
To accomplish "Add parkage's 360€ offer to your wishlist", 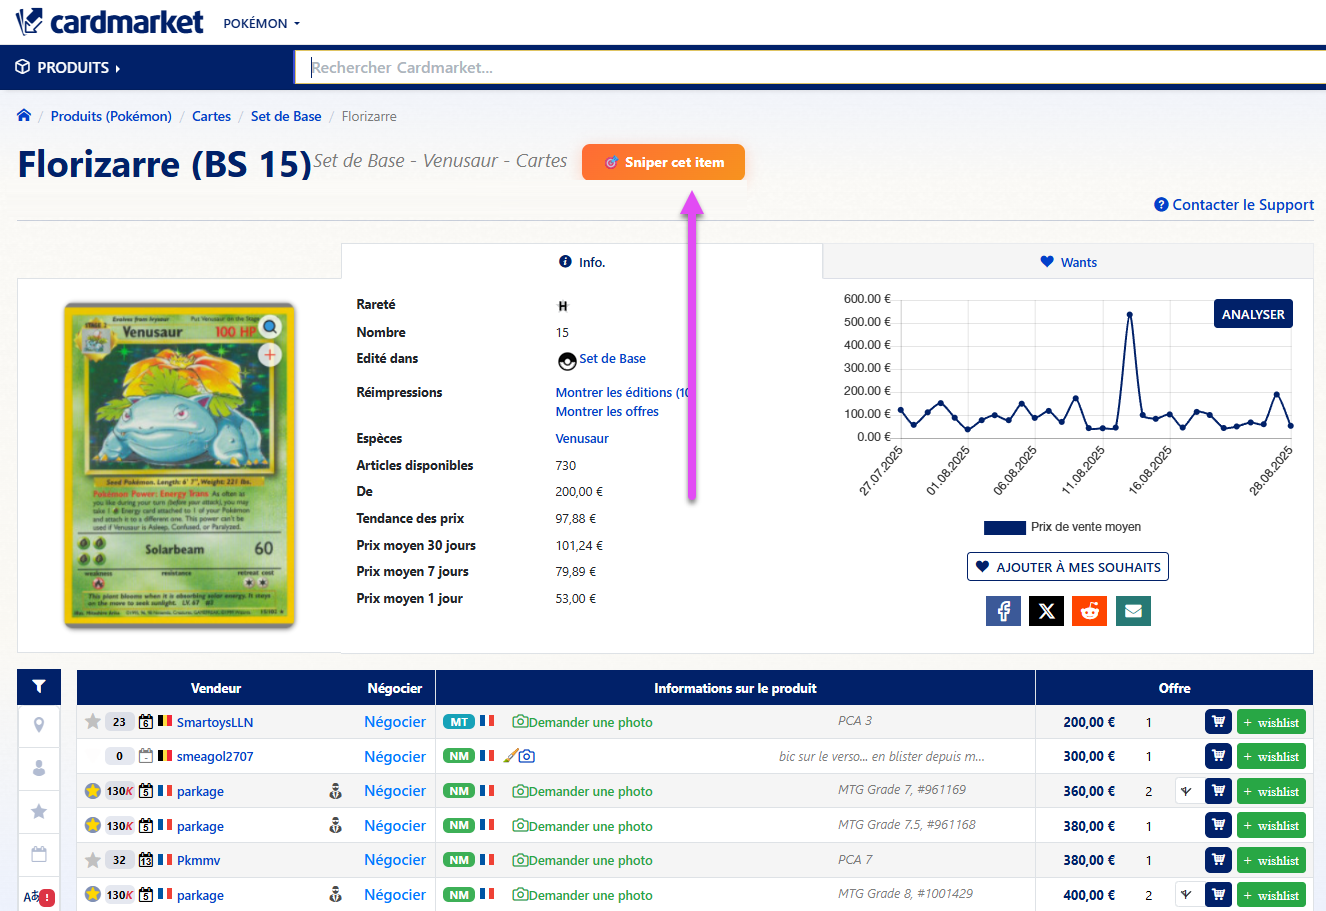I will [x=1271, y=790].
